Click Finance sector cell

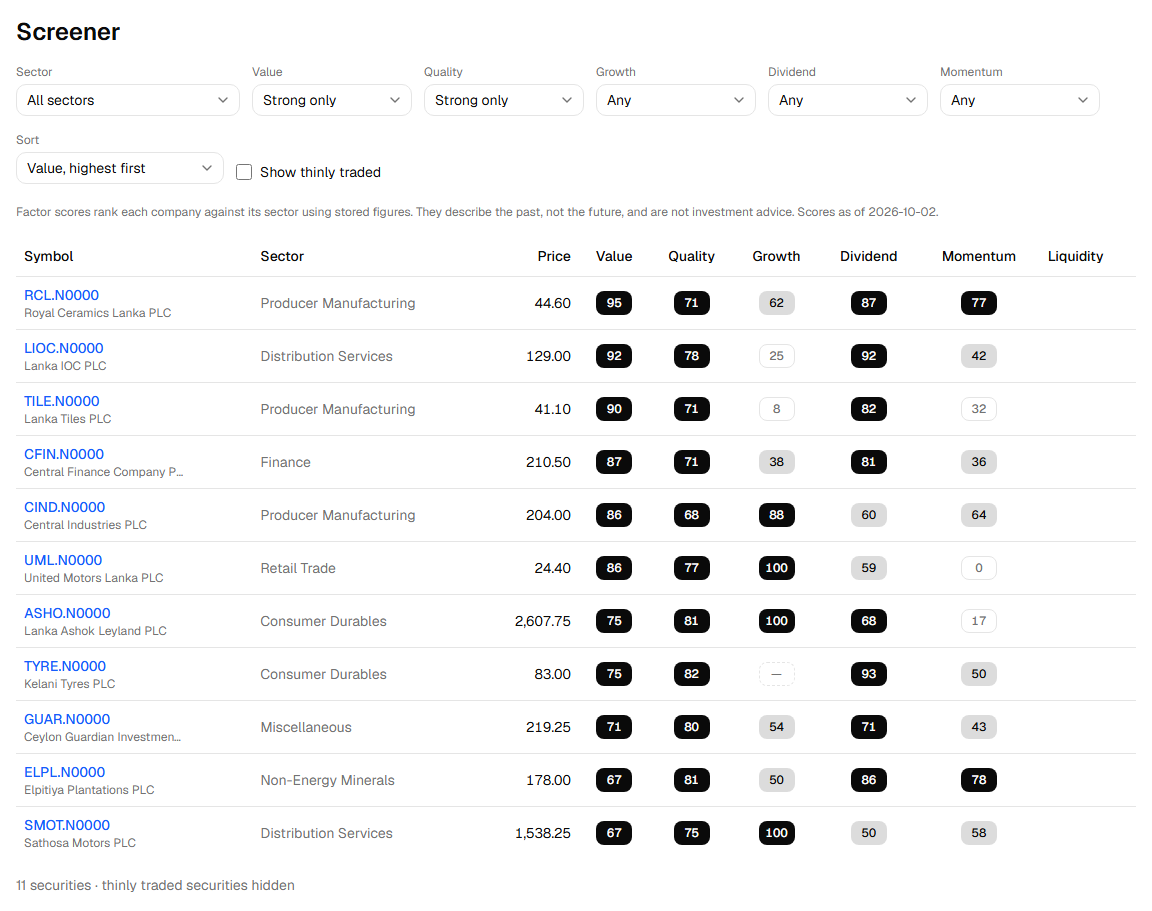285,461
